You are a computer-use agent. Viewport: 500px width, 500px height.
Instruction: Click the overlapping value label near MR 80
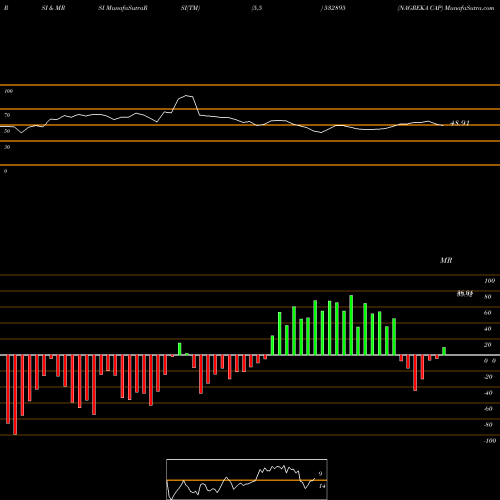465,294
